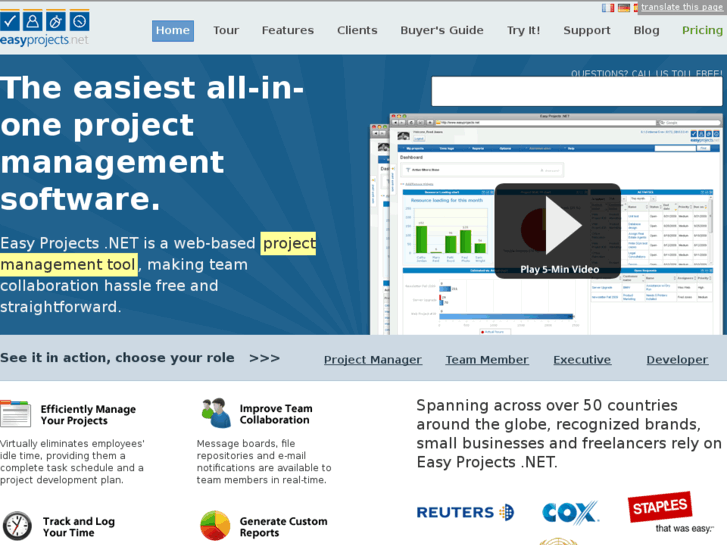The image size is (727, 545).
Task: Go to Features in navigation
Action: [287, 31]
